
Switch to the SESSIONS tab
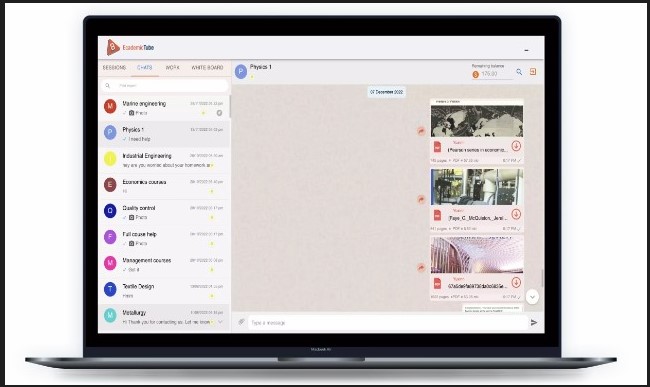[x=114, y=68]
